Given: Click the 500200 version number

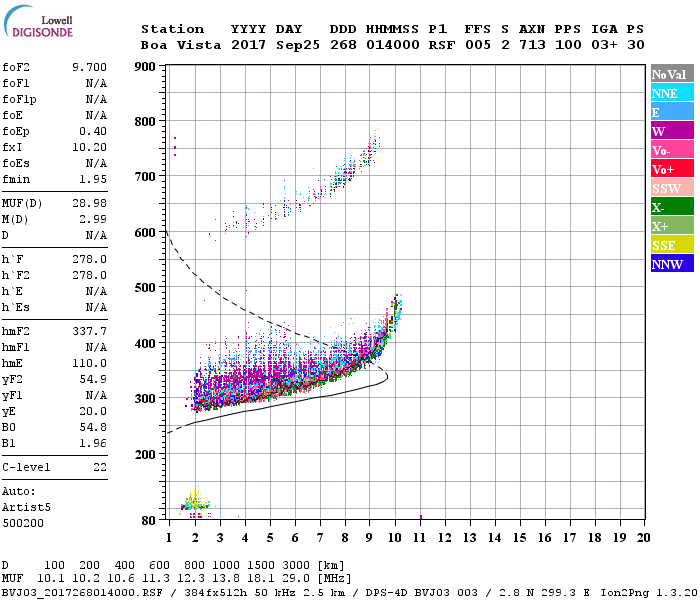Looking at the screenshot, I should point(23,523).
